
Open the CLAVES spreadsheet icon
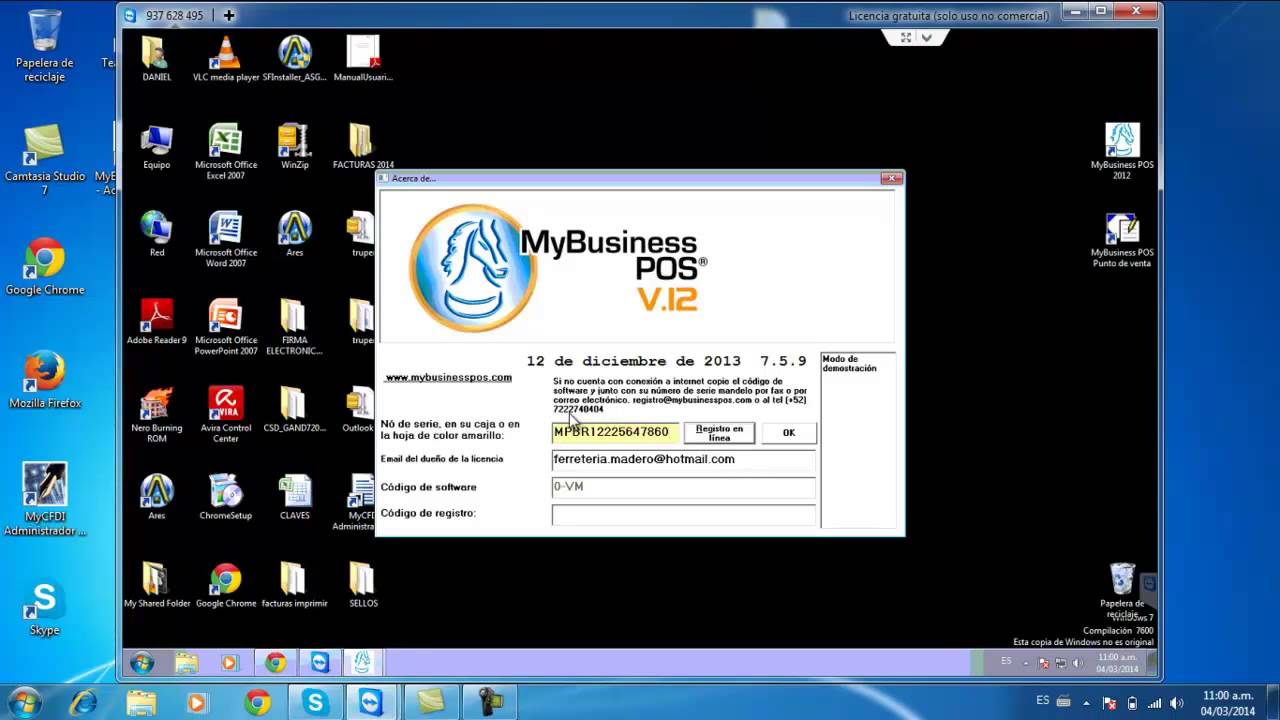[294, 497]
